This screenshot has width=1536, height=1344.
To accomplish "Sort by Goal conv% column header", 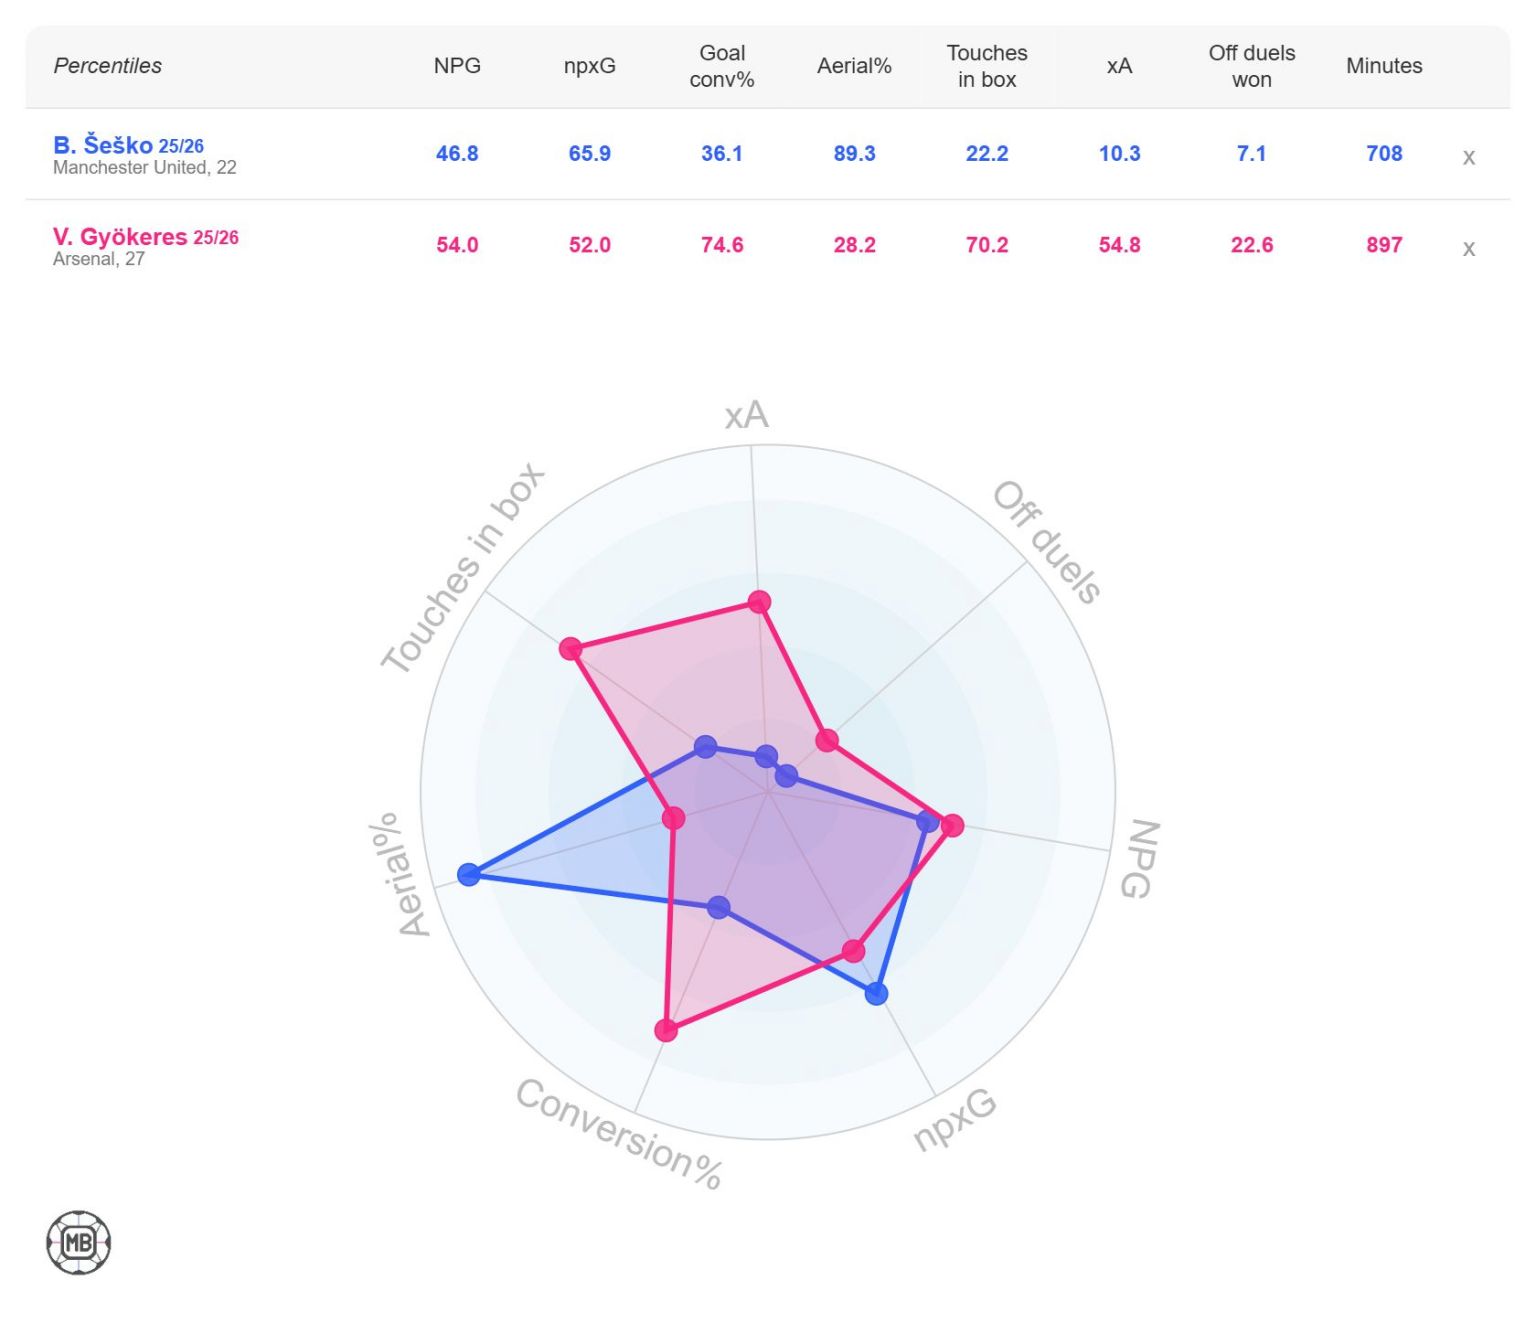I will click(722, 66).
